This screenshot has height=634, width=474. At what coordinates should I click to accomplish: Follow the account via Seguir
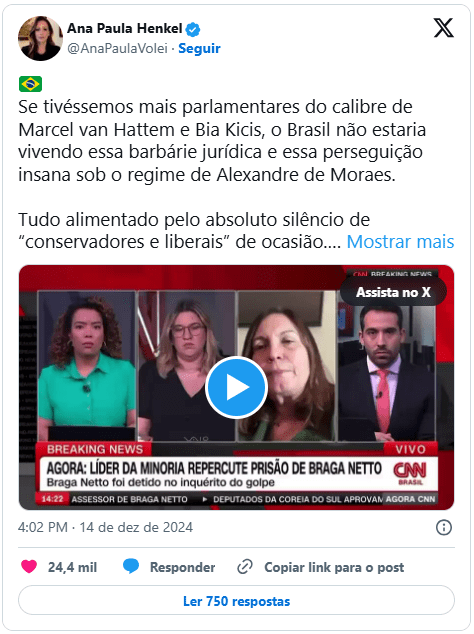(199, 49)
